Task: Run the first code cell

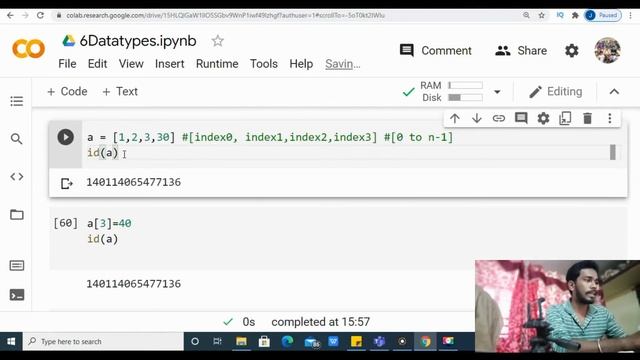Action: pos(65,137)
